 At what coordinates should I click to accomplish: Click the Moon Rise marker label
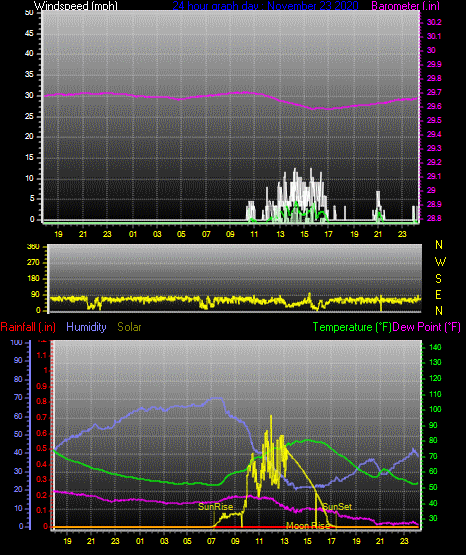coord(308,526)
